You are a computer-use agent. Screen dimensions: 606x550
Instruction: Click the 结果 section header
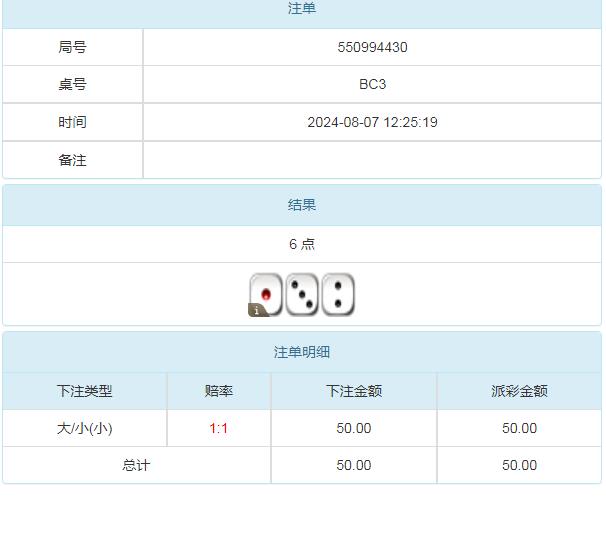pyautogui.click(x=302, y=205)
